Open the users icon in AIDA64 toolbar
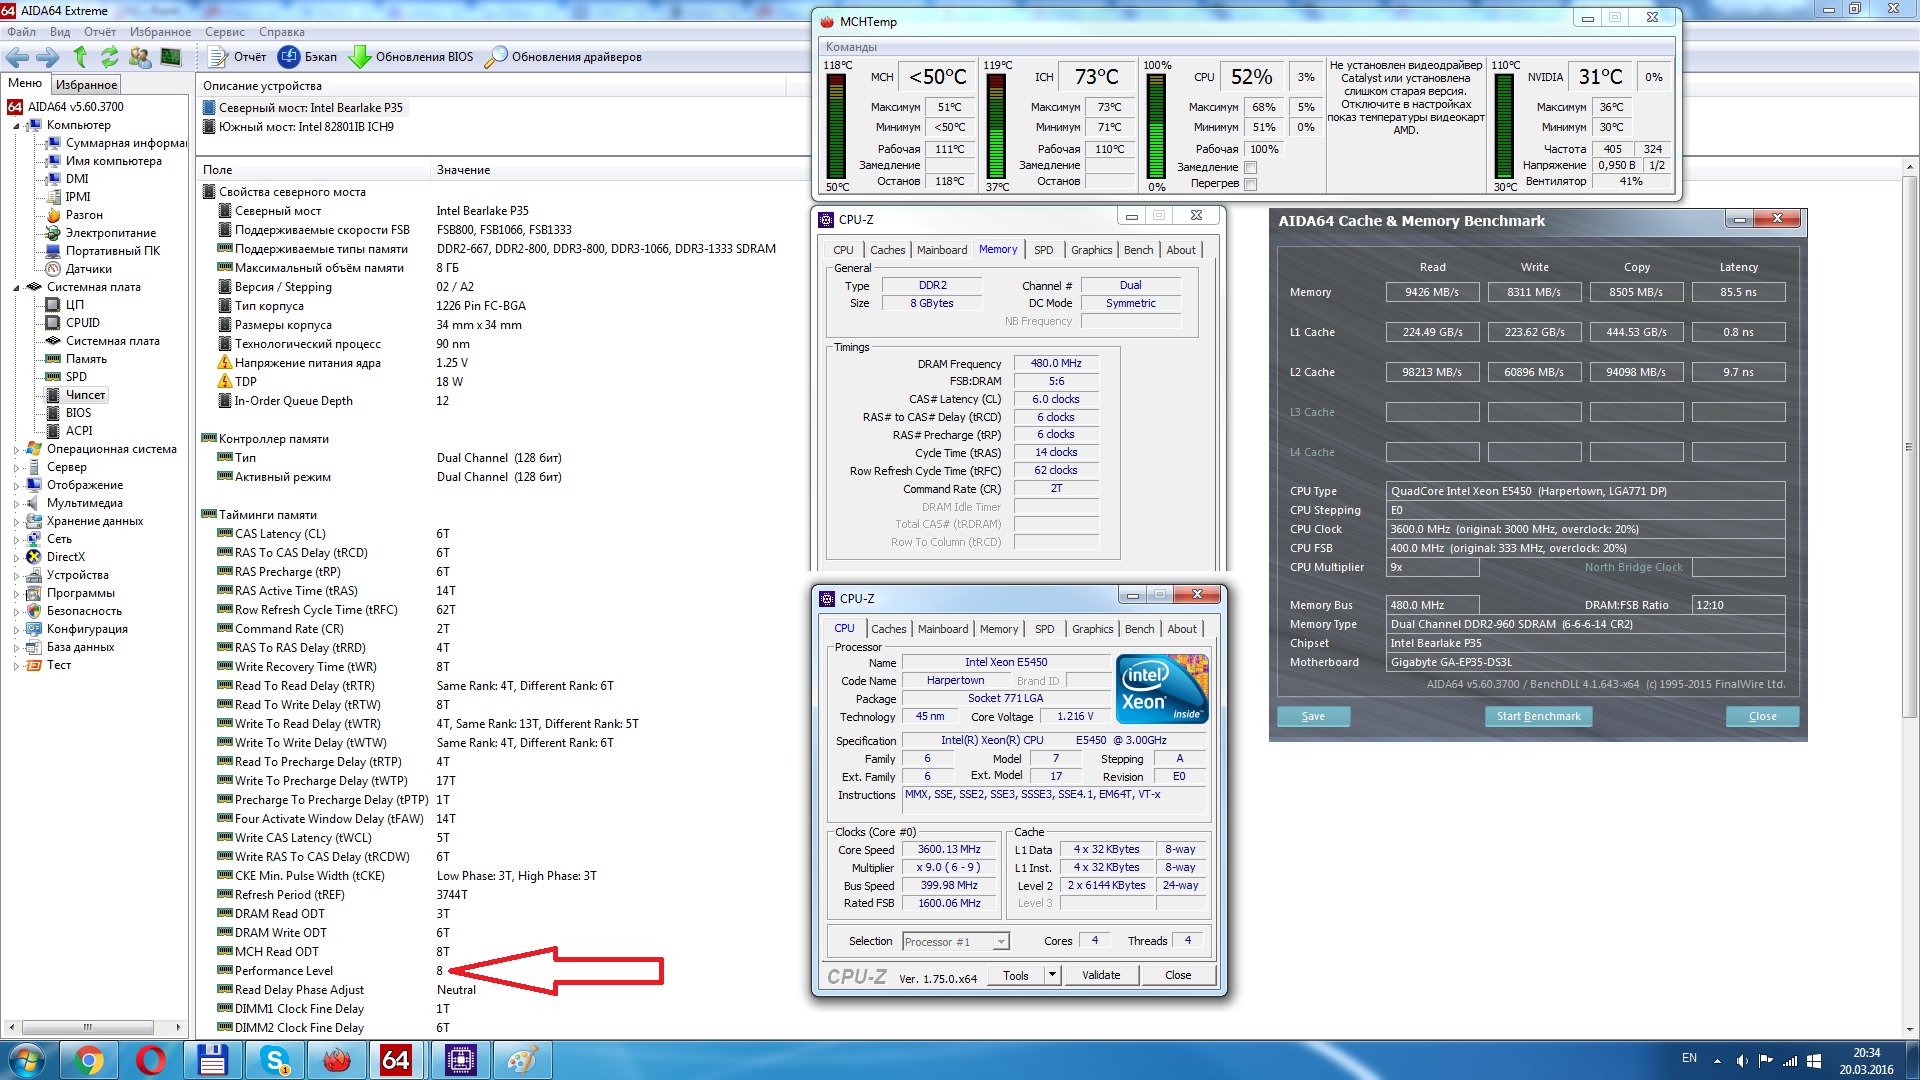This screenshot has height=1080, width=1920. click(140, 57)
